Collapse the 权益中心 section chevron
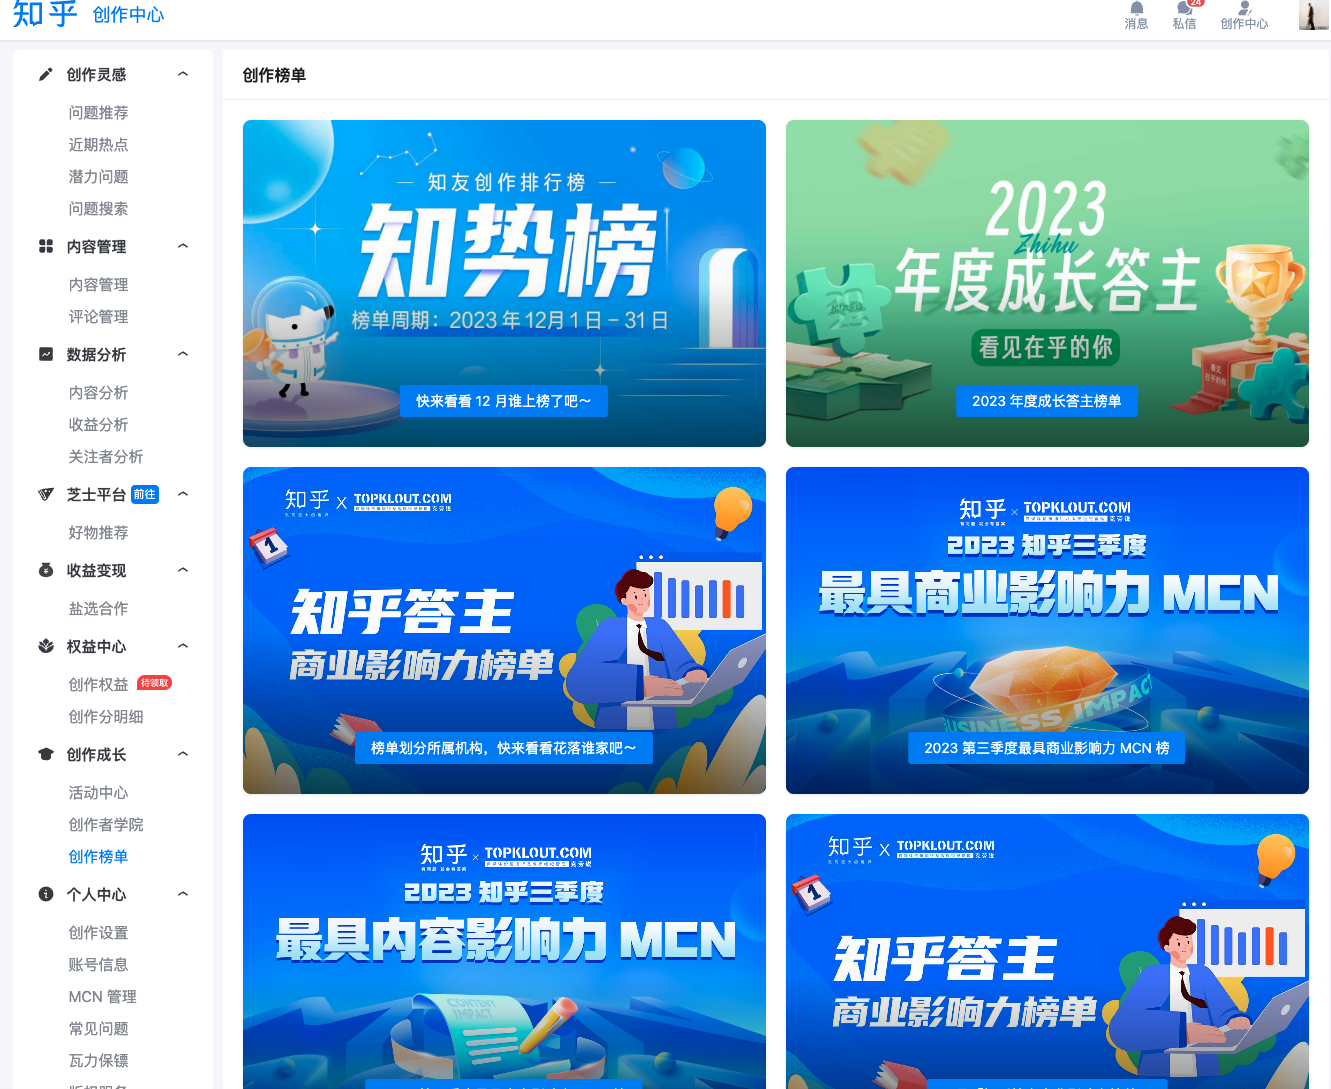Viewport: 1331px width, 1089px height. [x=183, y=646]
